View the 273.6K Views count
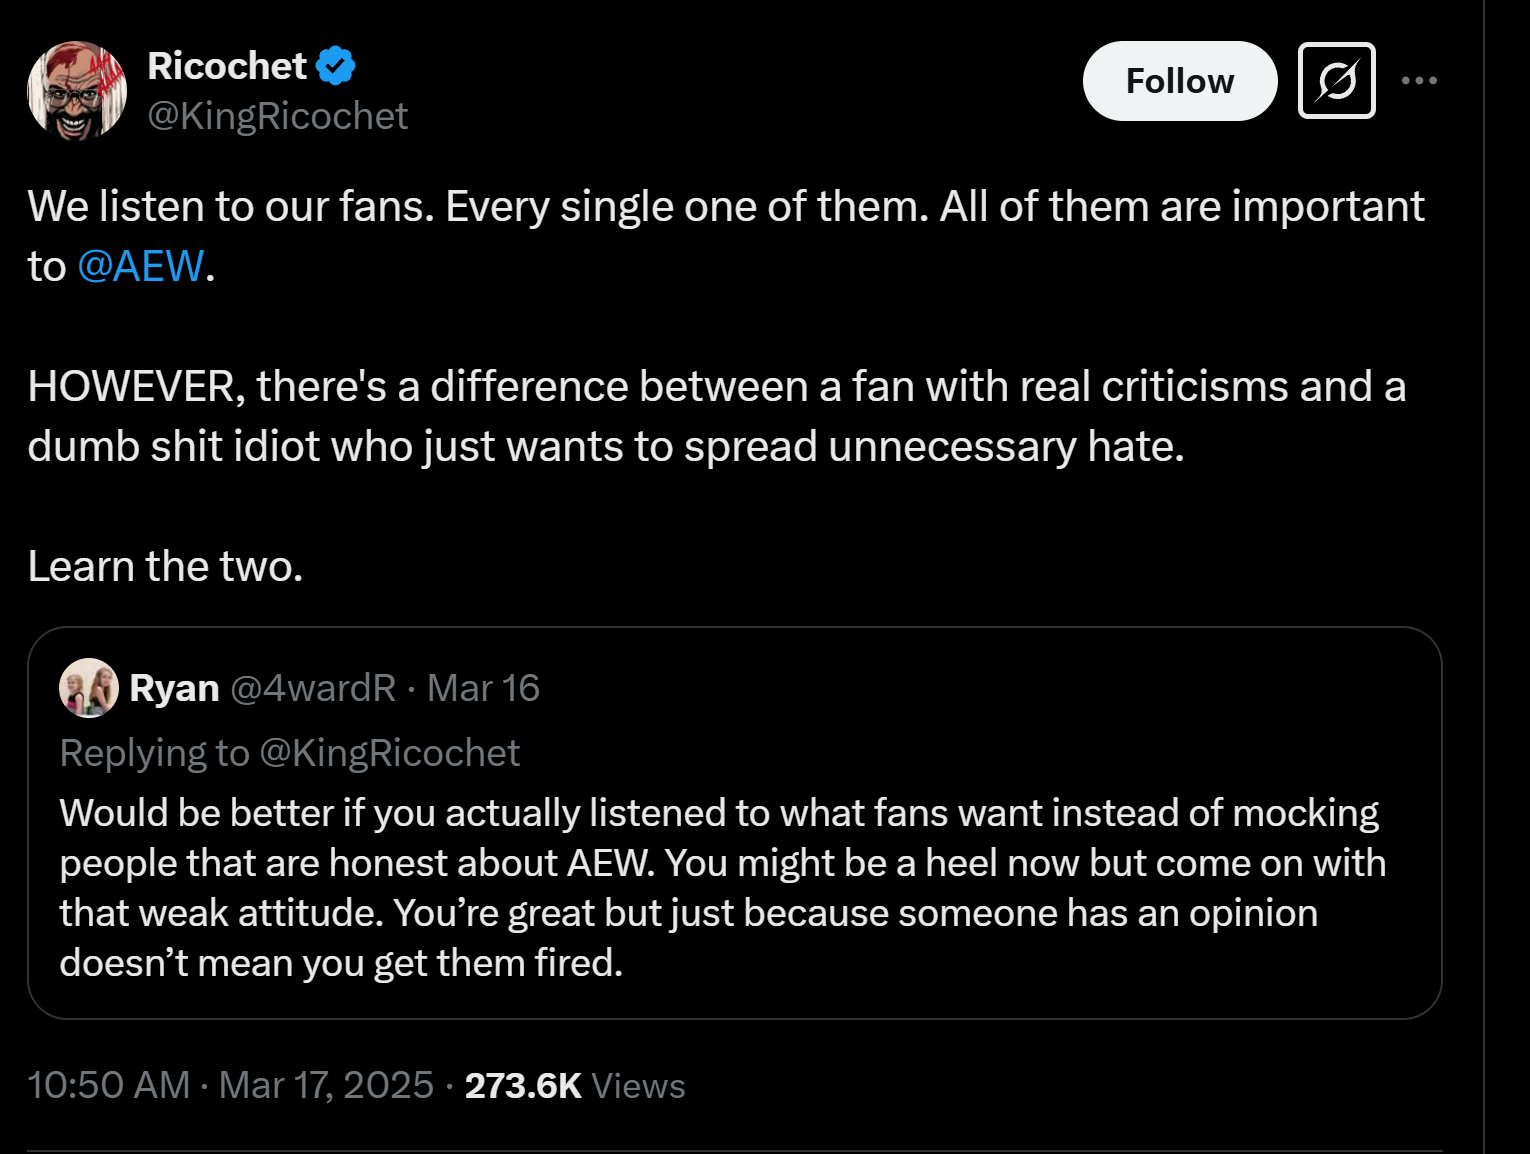The width and height of the screenshot is (1530, 1154). coord(574,1086)
